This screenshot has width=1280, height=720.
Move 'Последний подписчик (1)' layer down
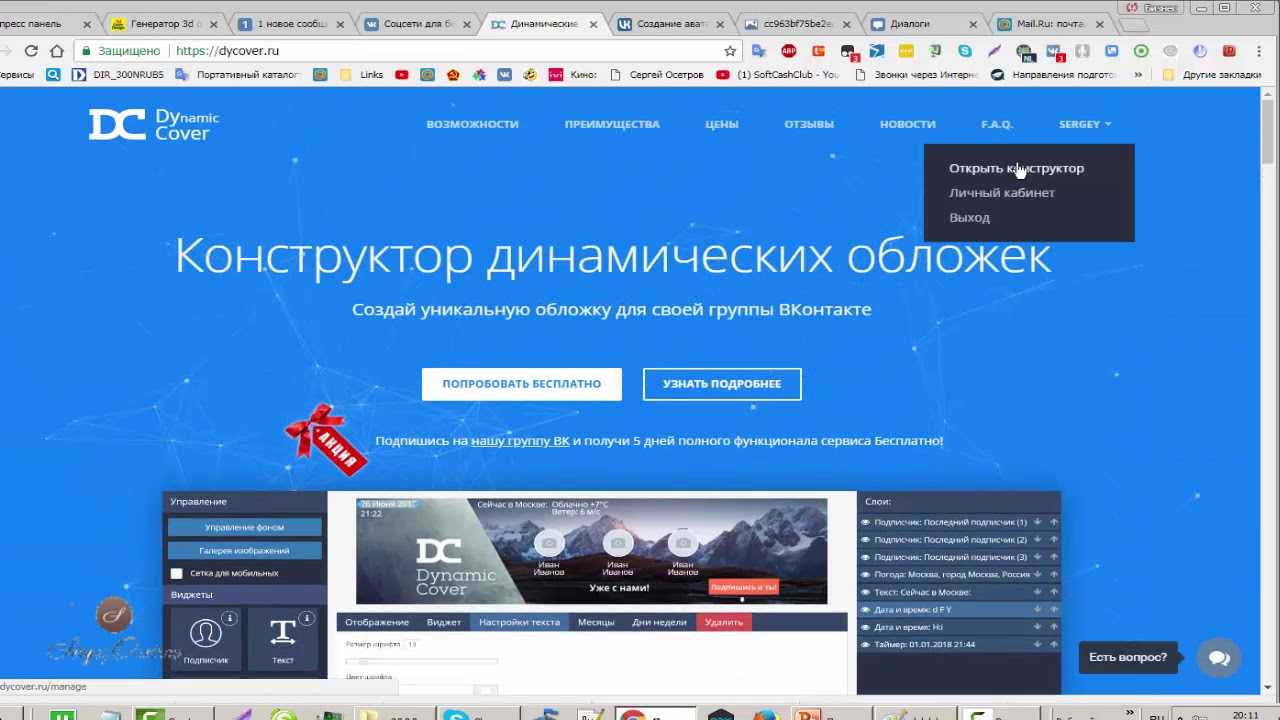click(1038, 522)
